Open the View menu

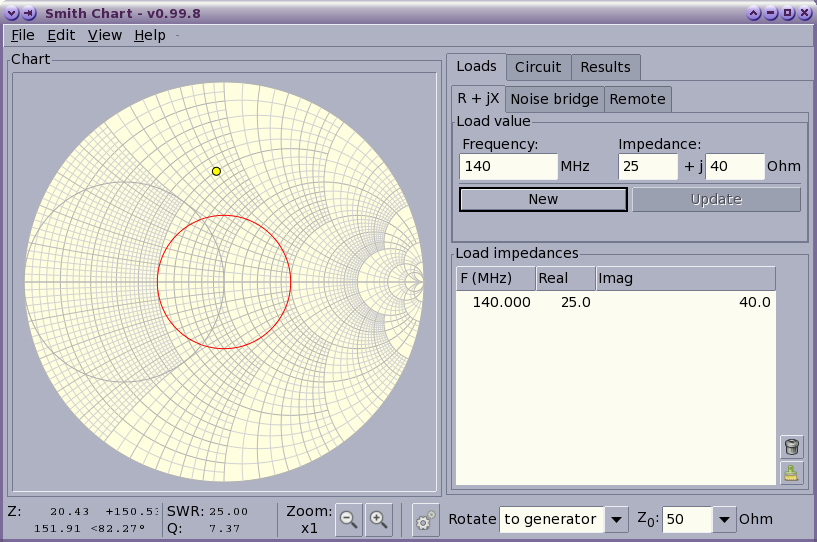pos(105,35)
